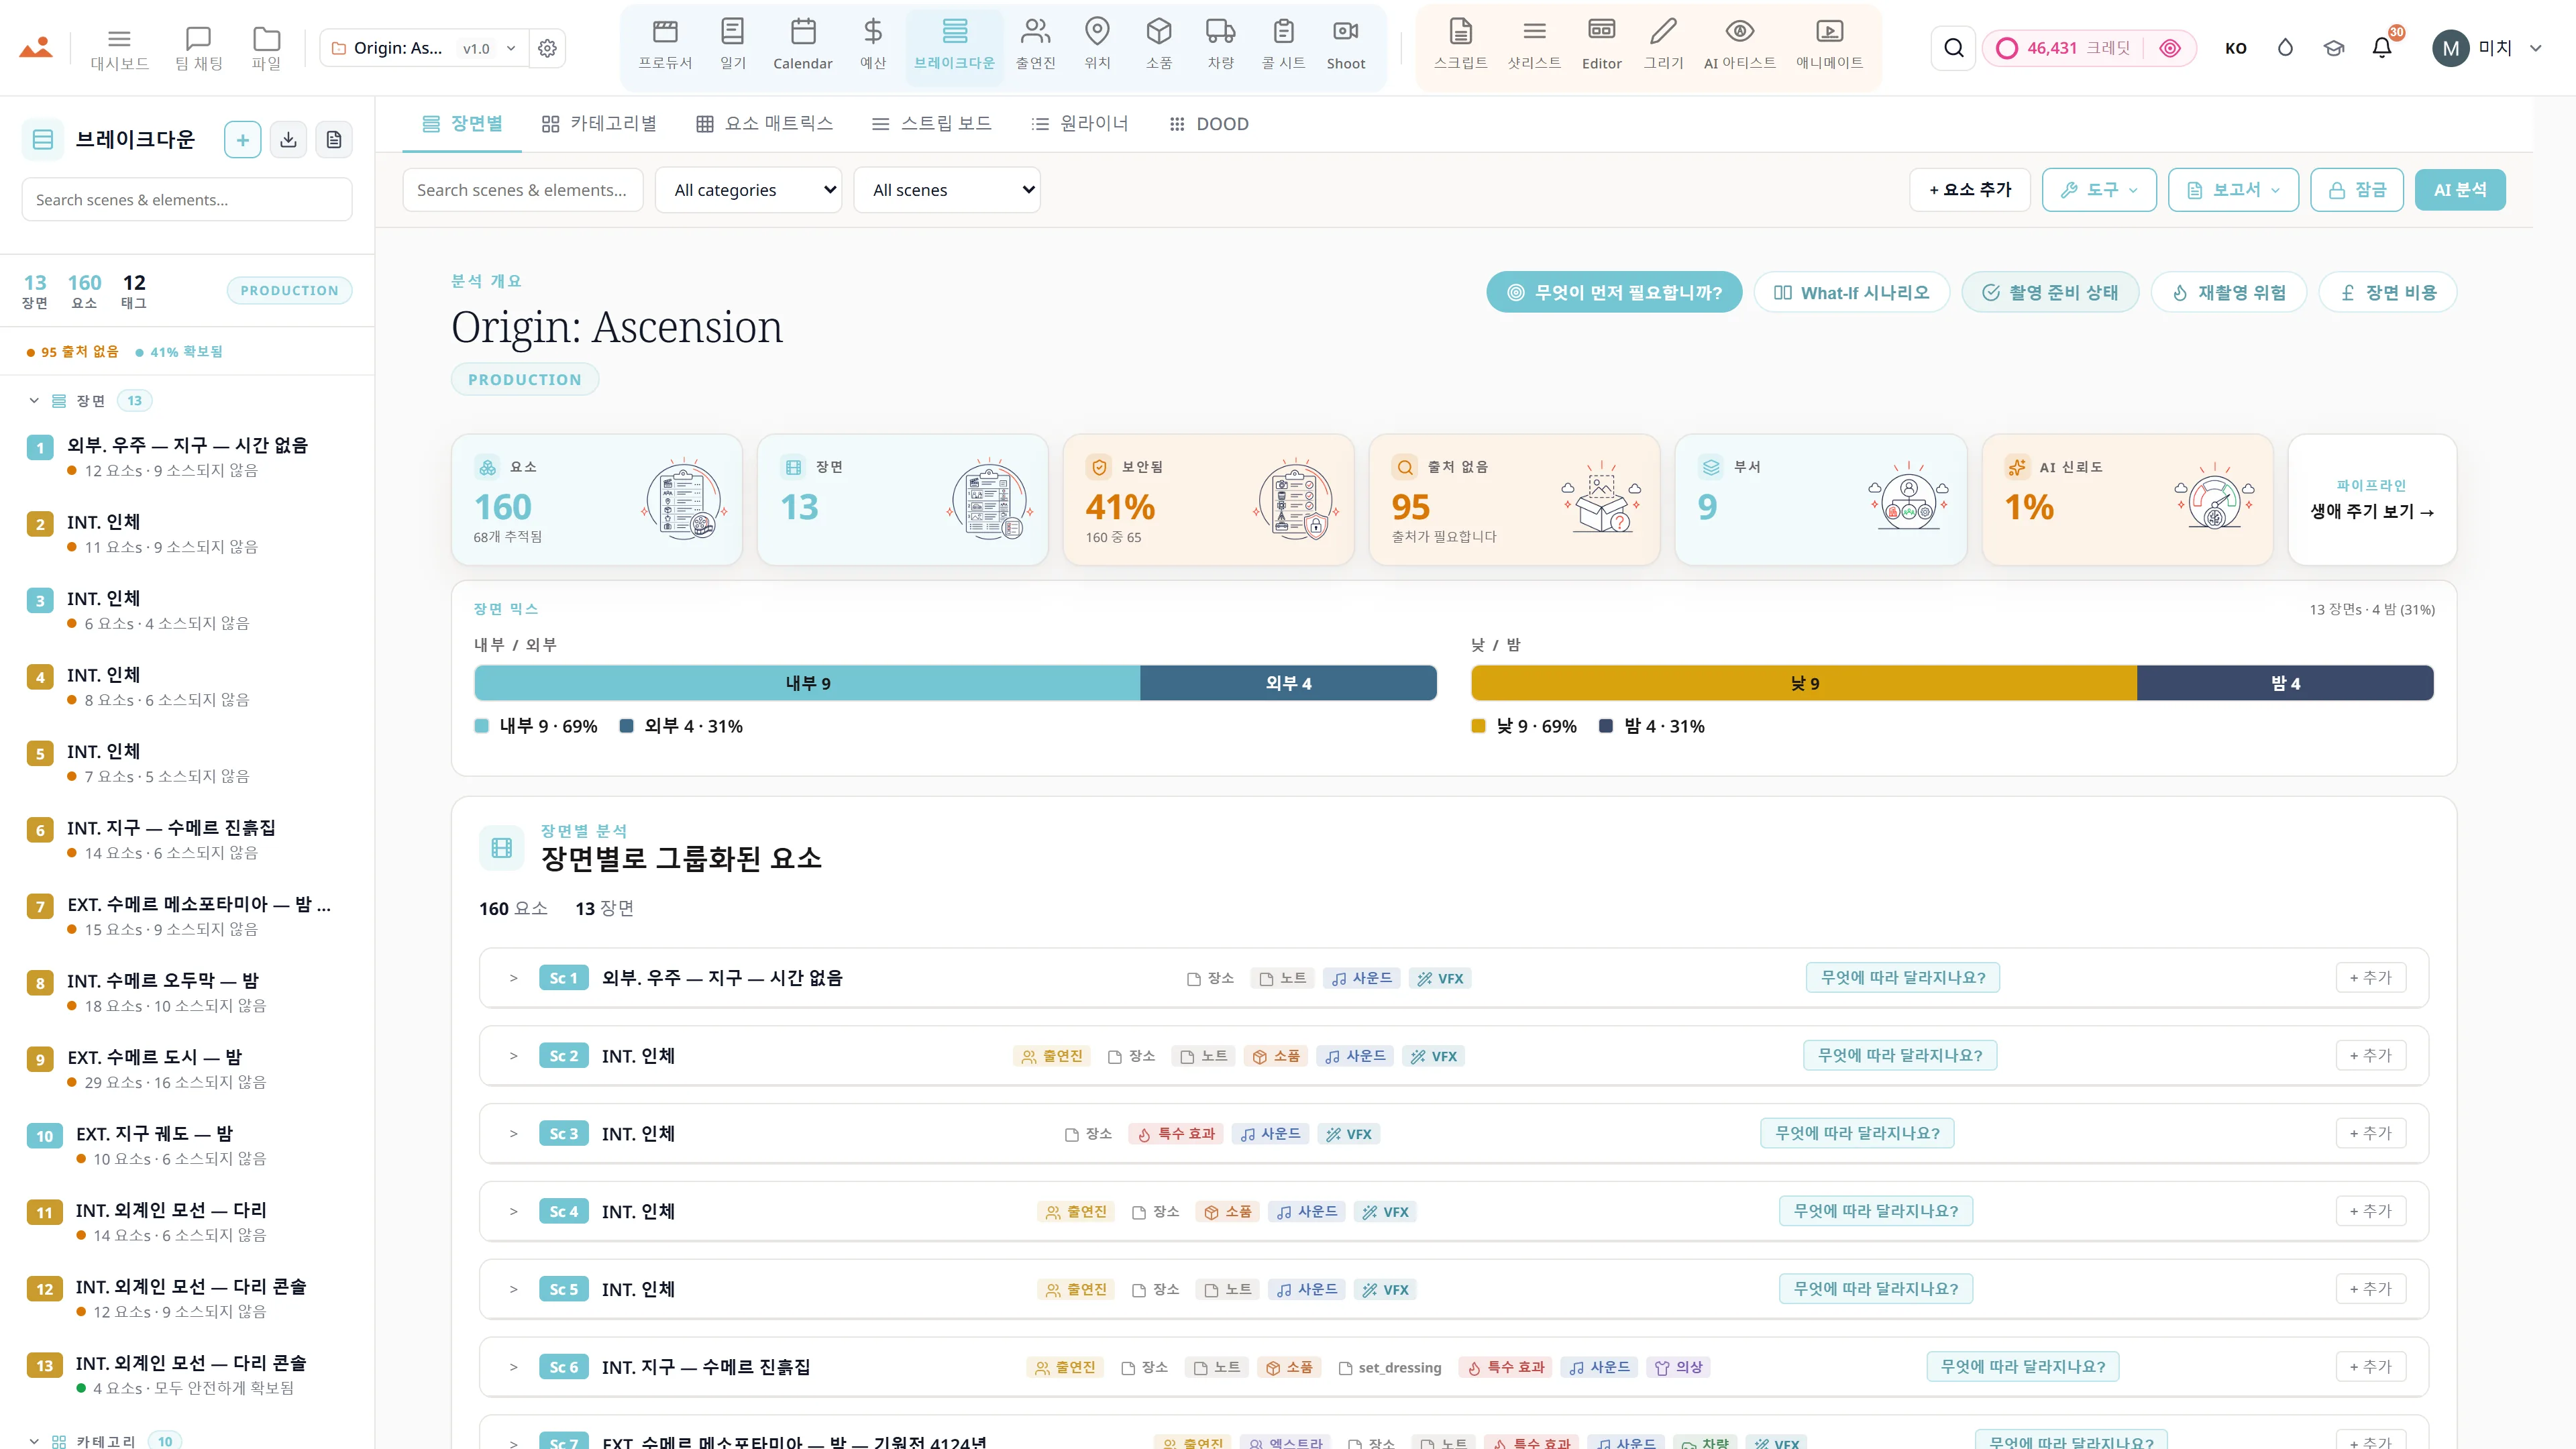Open 팀 채팅 team chat
The height and width of the screenshot is (1449, 2576).
pyautogui.click(x=198, y=48)
